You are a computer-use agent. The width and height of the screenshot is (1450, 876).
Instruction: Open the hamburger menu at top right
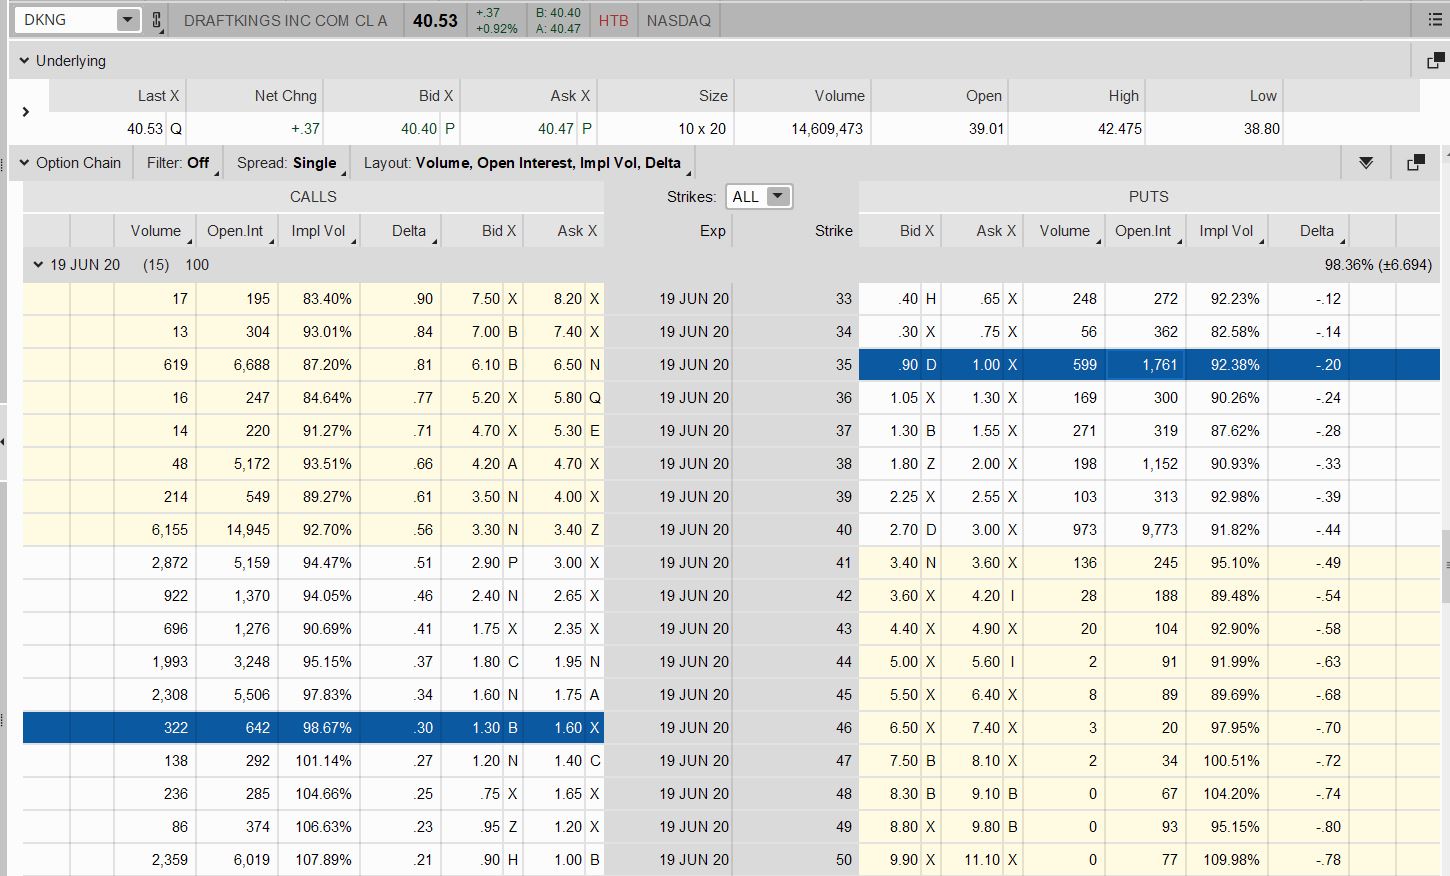tap(1435, 20)
